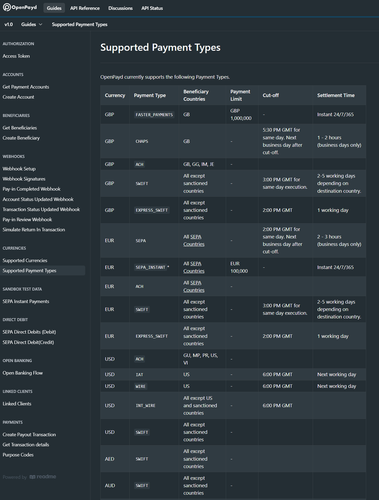Click the GBP 1,000,000 payment limit cell
This screenshot has width=379, height=500.
241,114
